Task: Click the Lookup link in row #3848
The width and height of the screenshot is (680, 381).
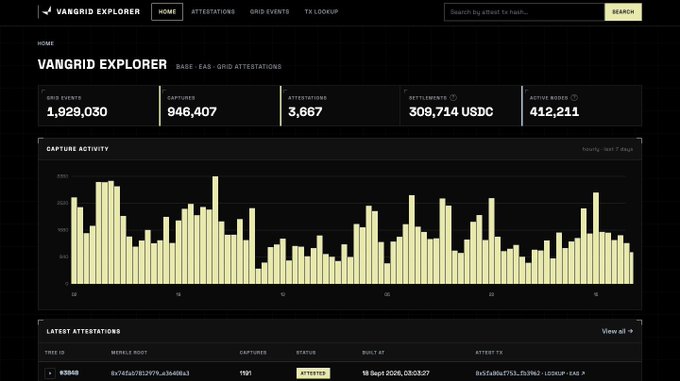Action: tap(555, 373)
